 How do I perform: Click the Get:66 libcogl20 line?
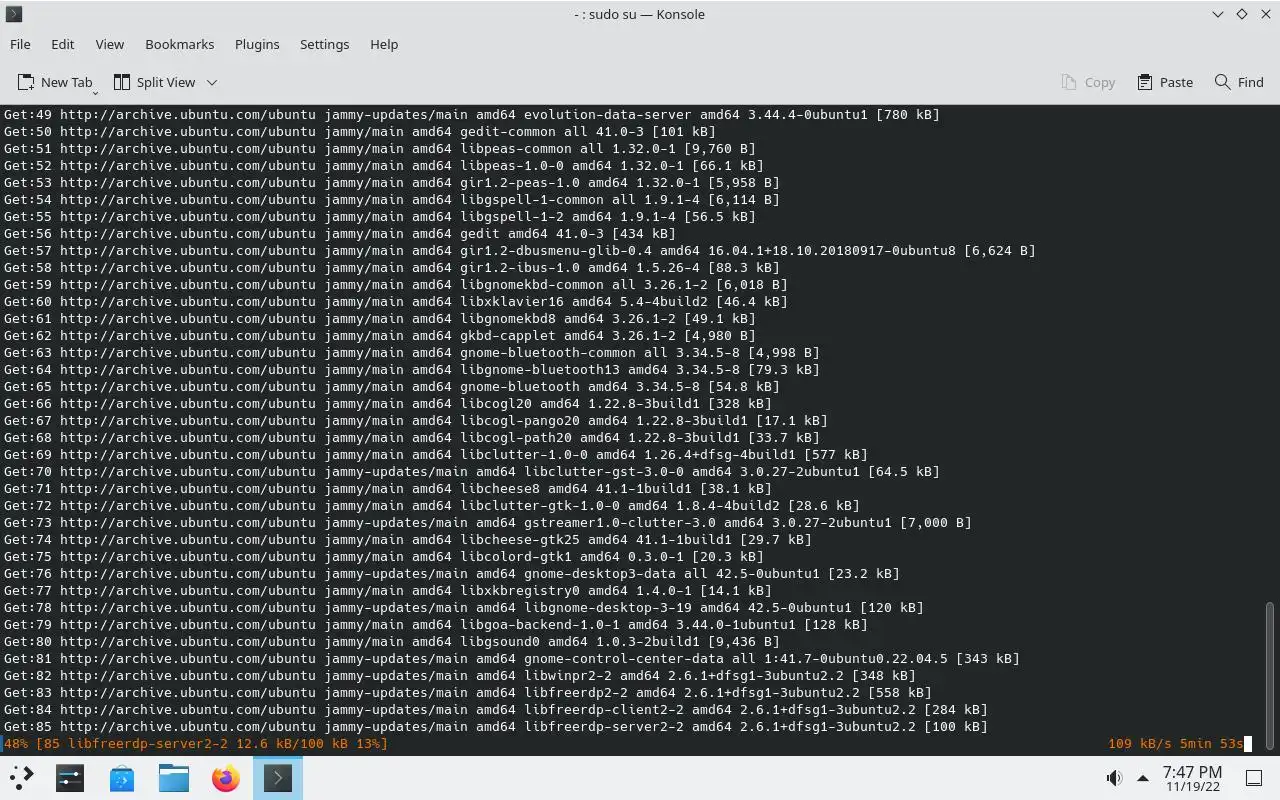tap(387, 404)
